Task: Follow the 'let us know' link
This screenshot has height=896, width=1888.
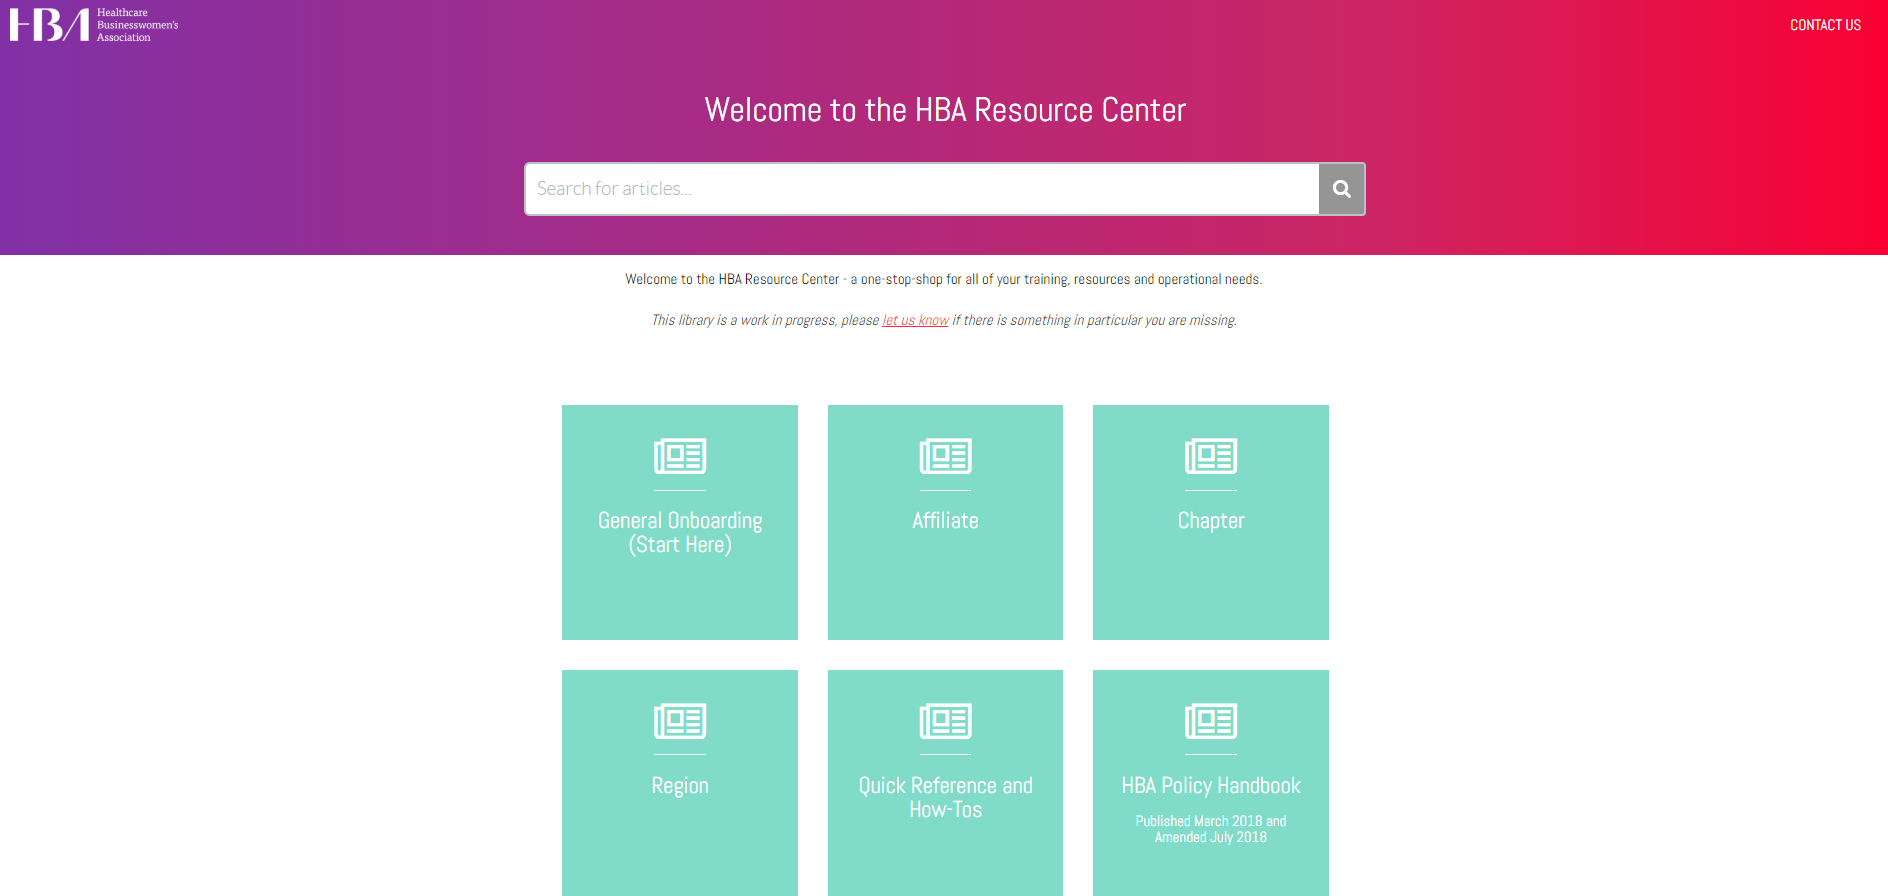Action: 915,320
